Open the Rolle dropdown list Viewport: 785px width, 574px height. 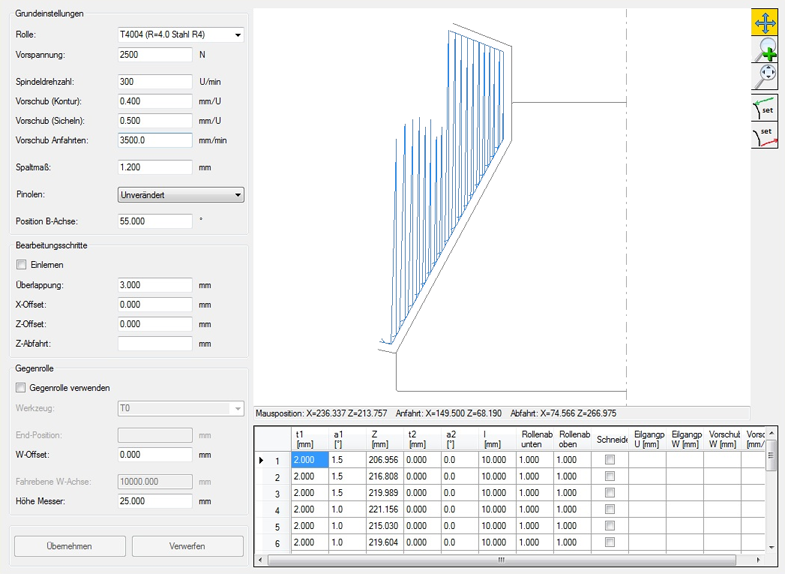coord(238,35)
